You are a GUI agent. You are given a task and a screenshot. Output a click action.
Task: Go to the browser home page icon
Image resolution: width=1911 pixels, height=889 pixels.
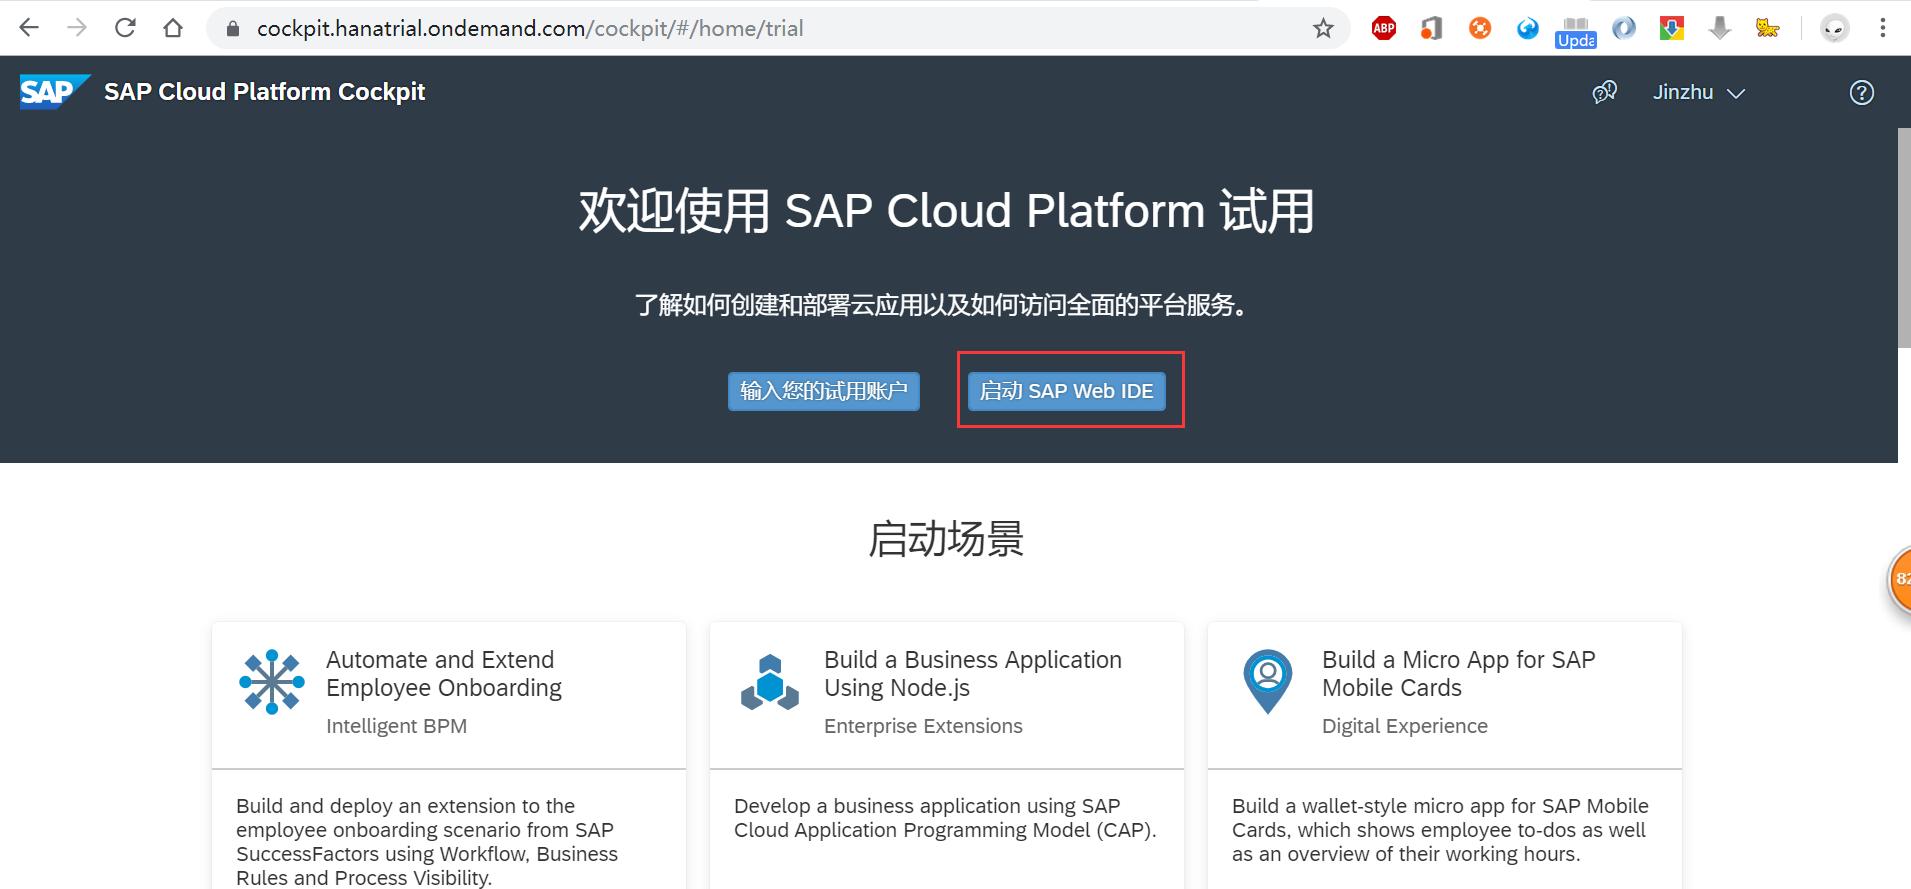click(x=173, y=28)
